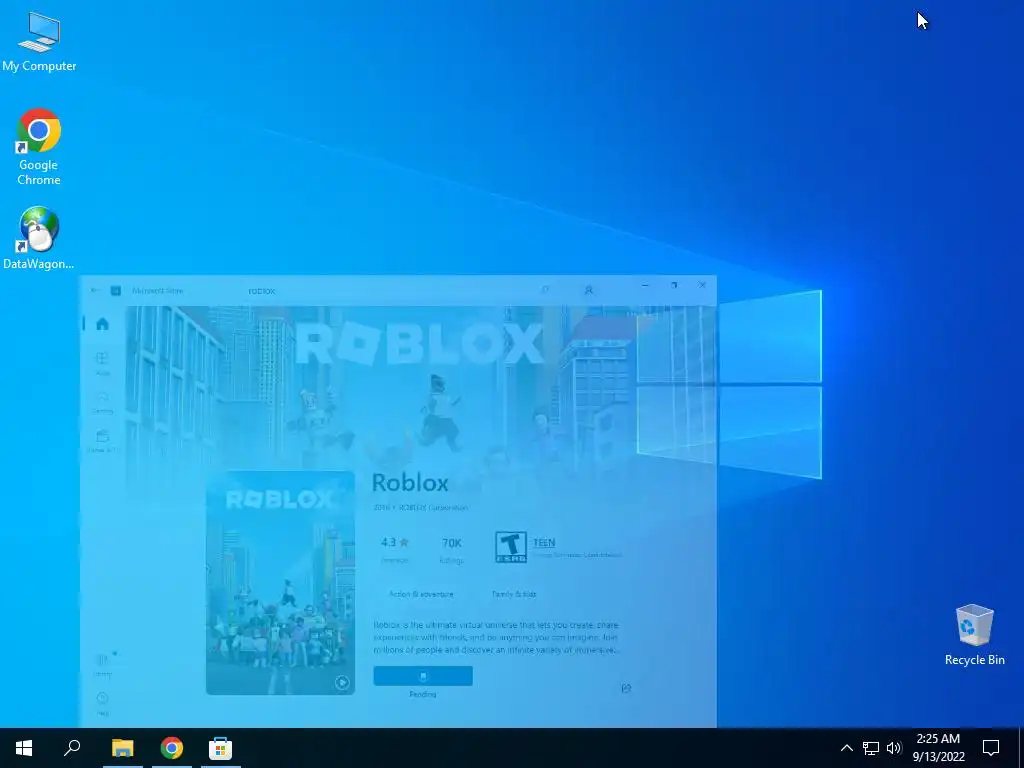Viewport: 1024px width, 768px height.
Task: Open Library in Store sidebar
Action: tap(103, 664)
